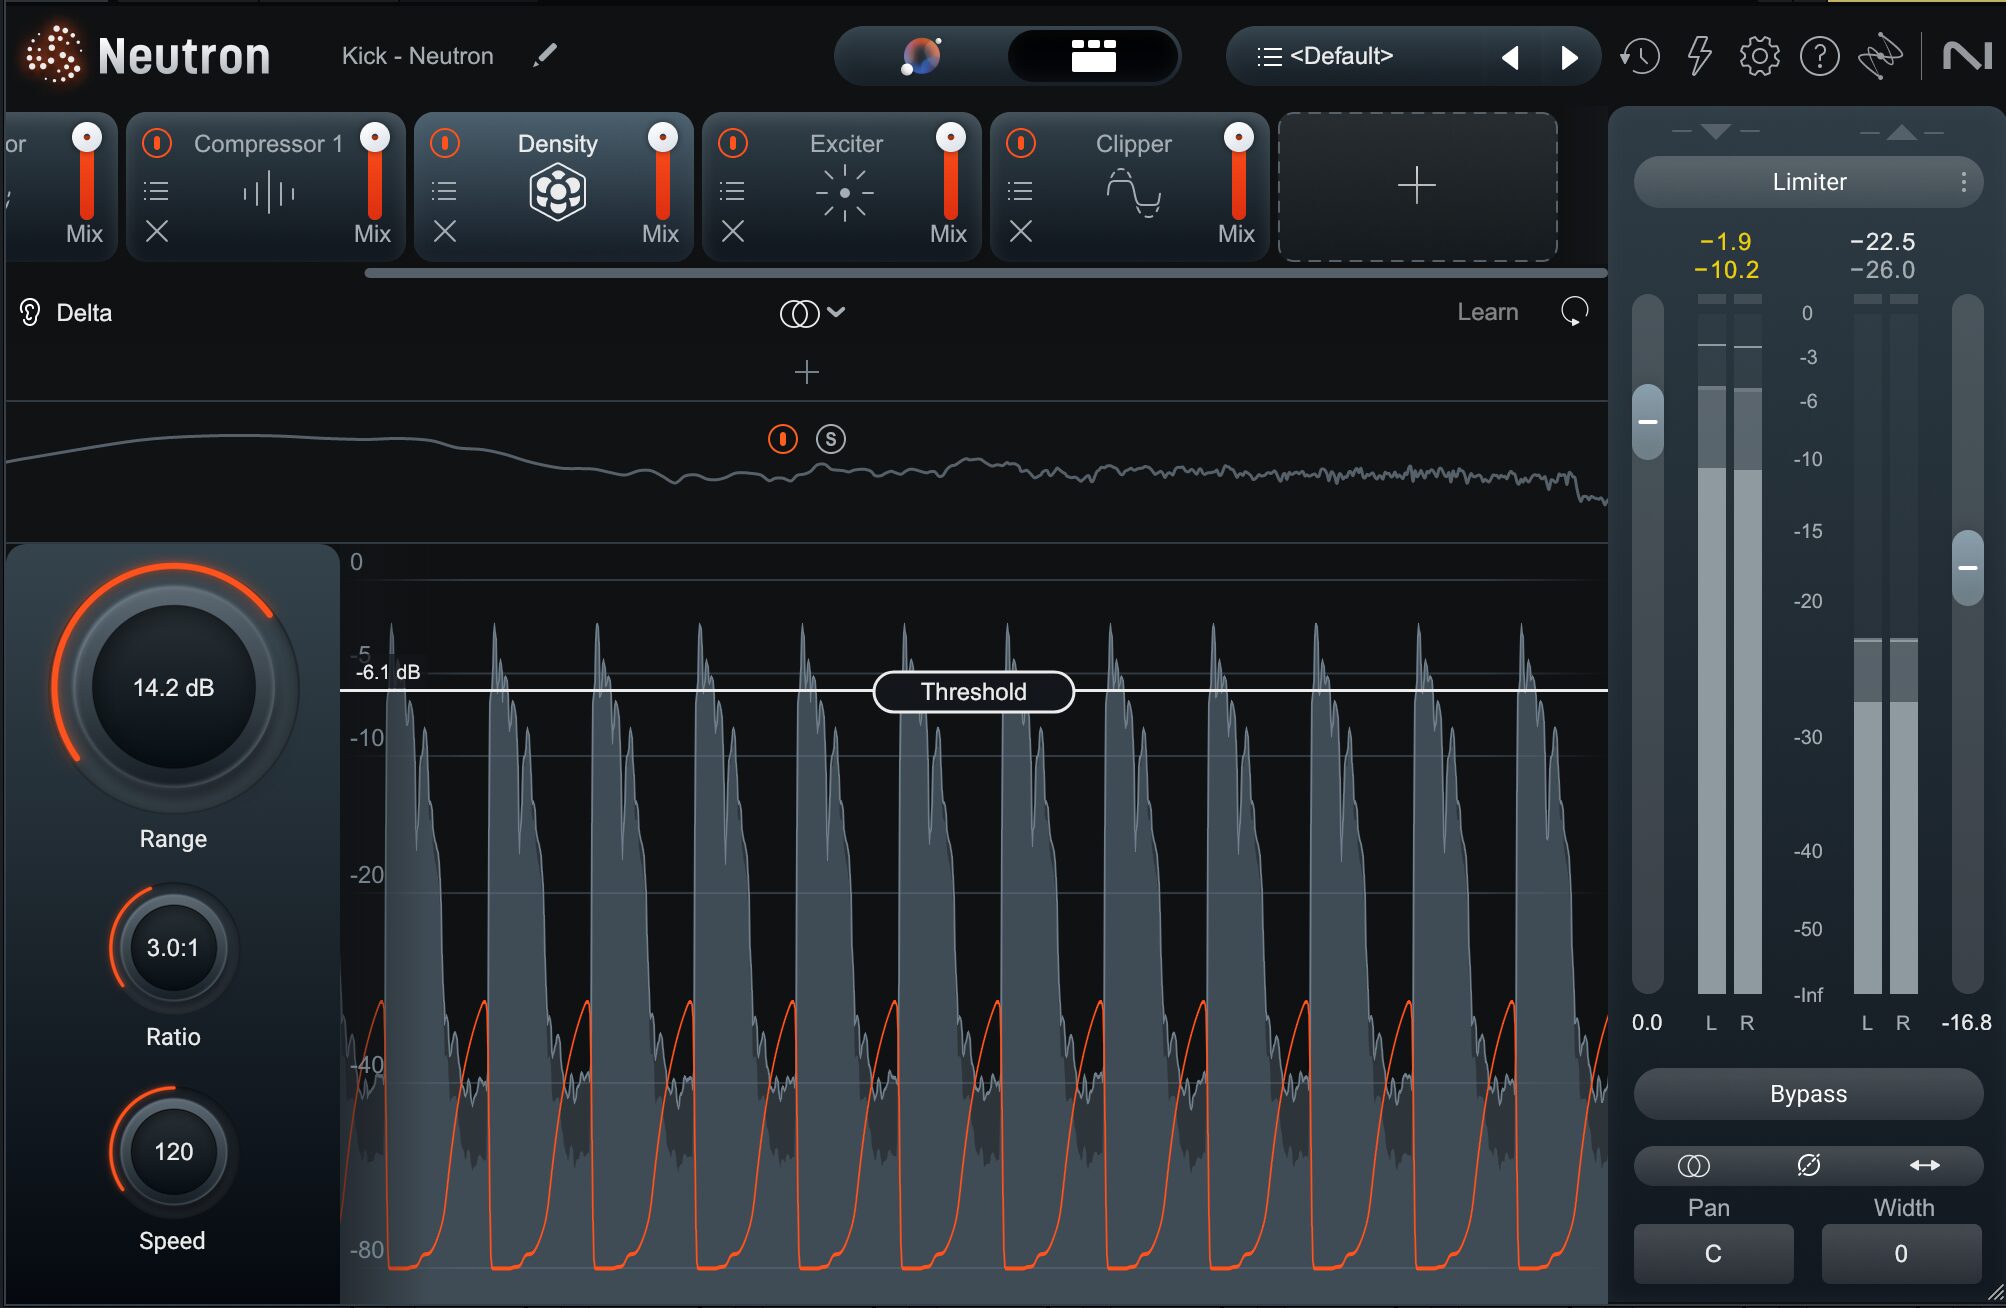Click the reset loop icon beside Learn
2006x1308 pixels.
click(x=1574, y=312)
